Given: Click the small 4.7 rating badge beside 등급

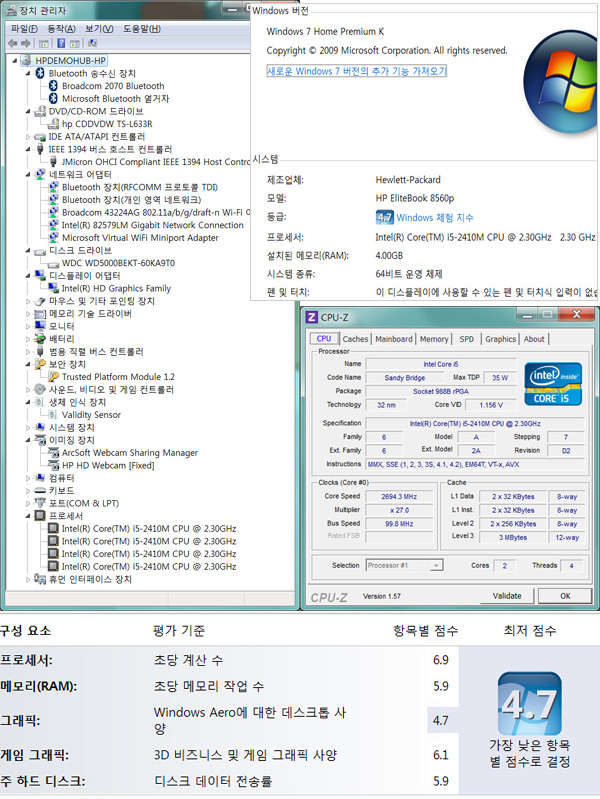Looking at the screenshot, I should coord(384,218).
